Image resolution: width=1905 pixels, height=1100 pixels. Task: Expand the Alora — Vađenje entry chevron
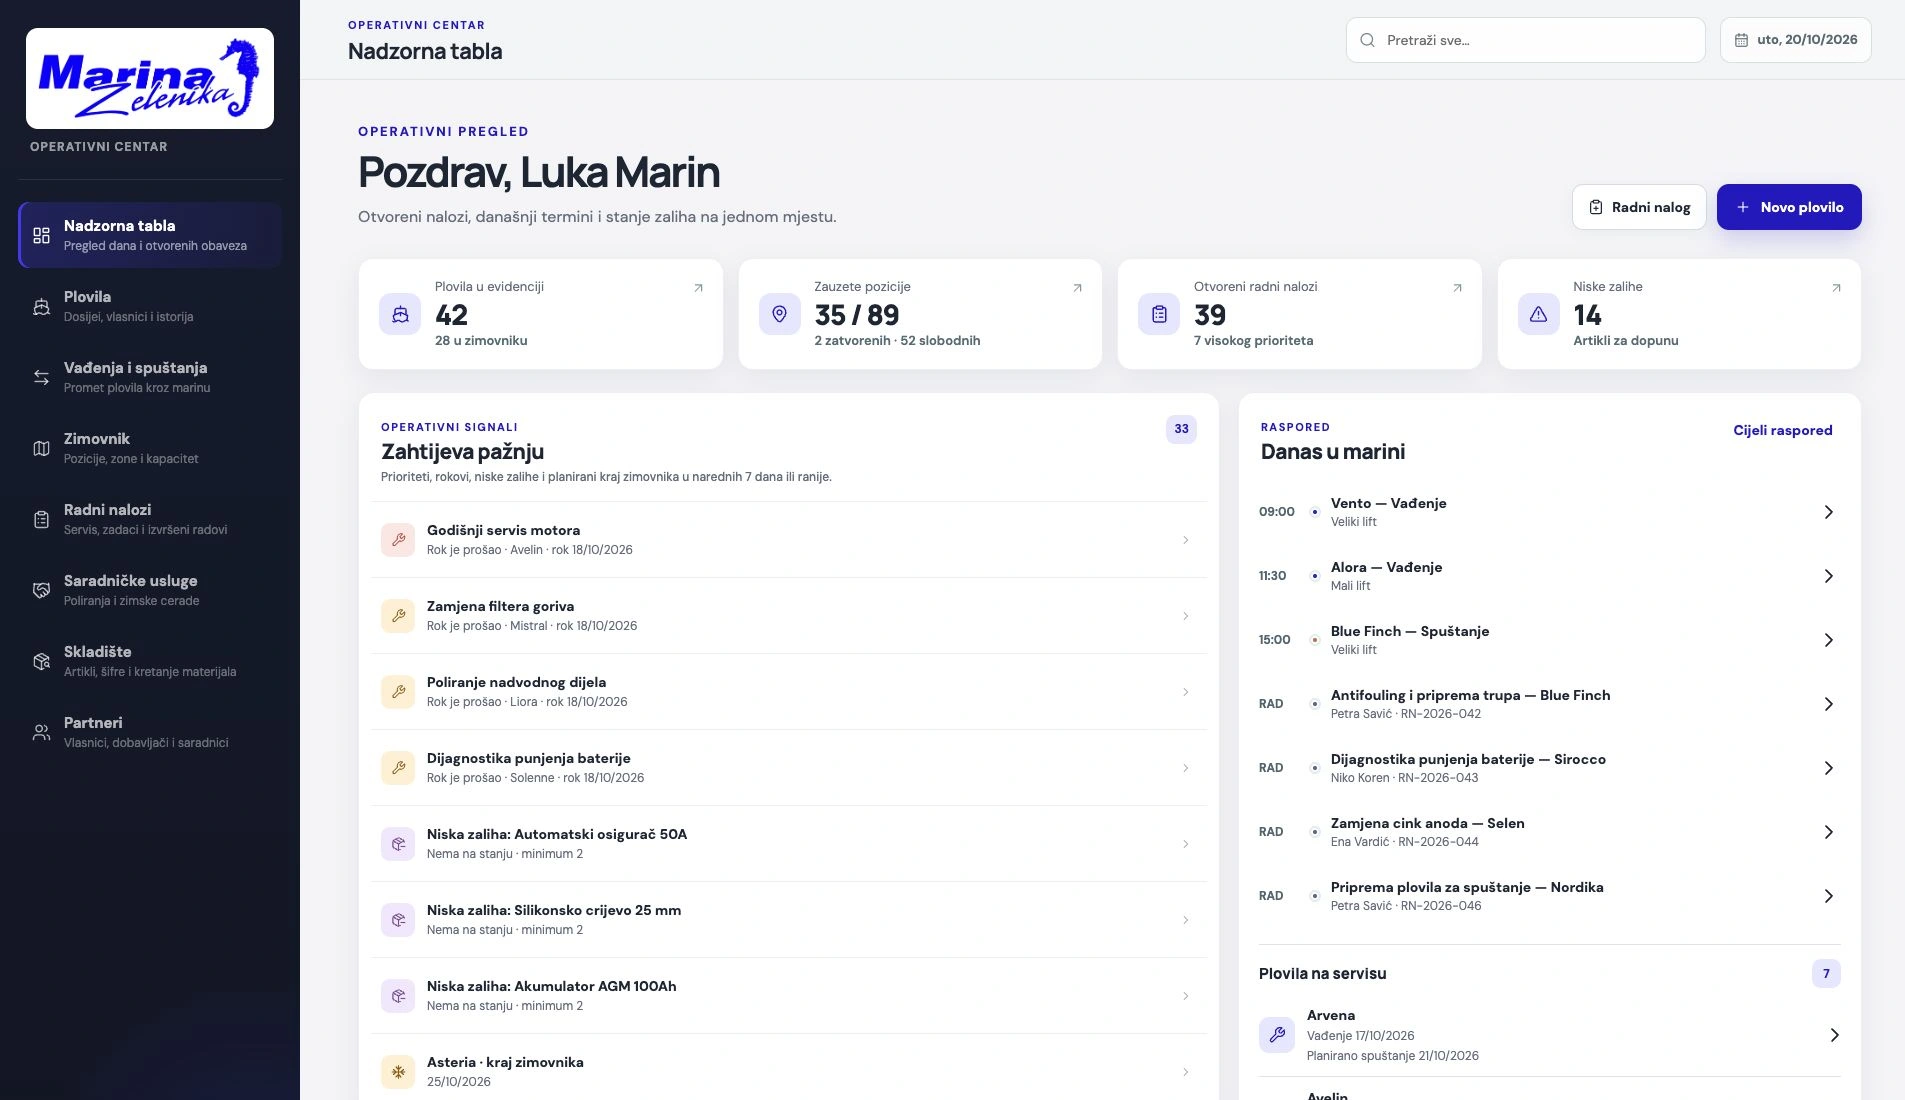click(x=1828, y=576)
